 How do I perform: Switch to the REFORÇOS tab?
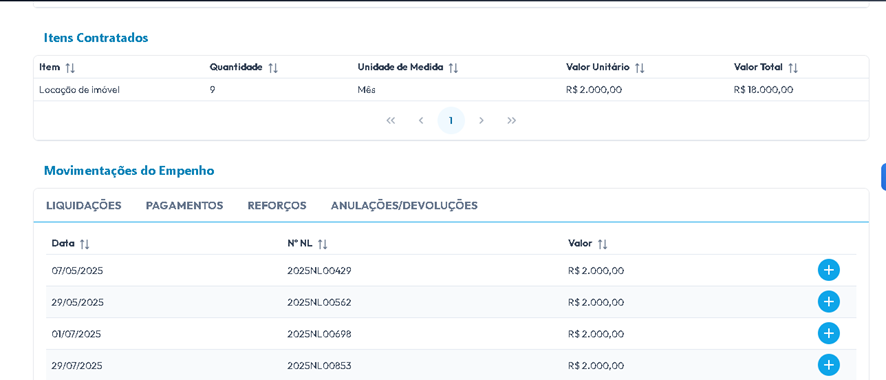pos(277,206)
